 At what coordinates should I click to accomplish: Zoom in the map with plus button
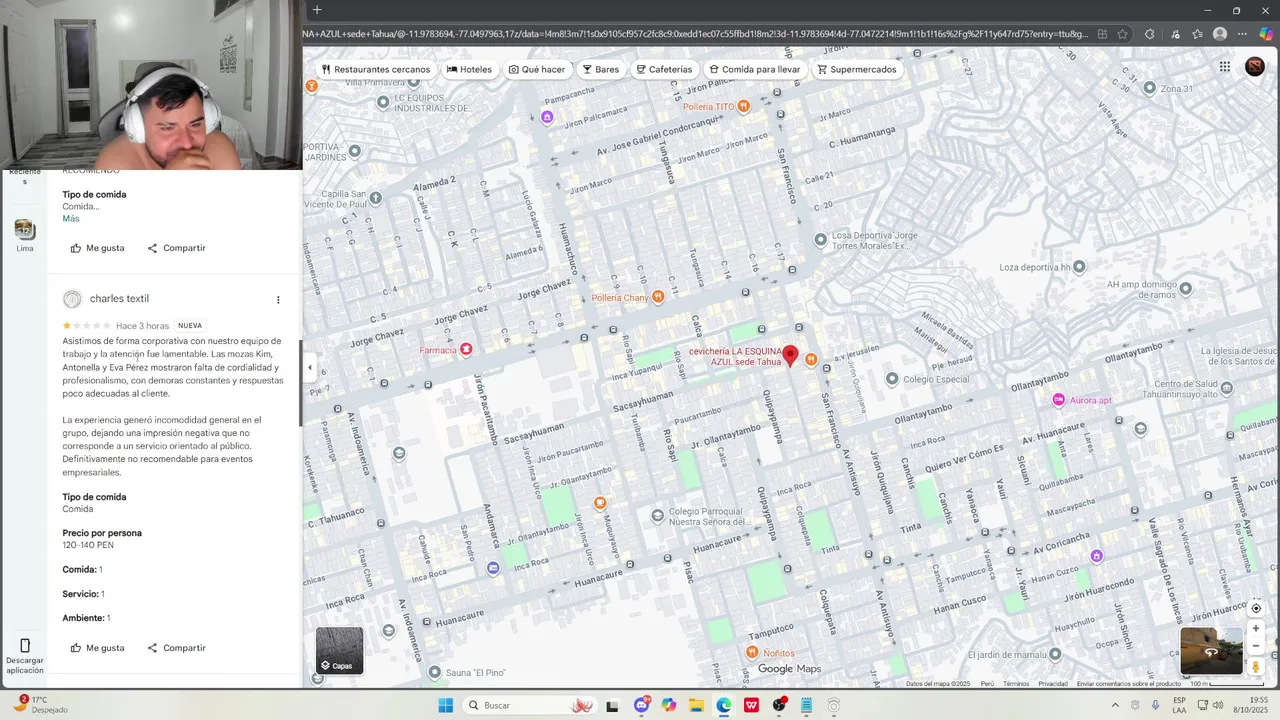[x=1256, y=629]
